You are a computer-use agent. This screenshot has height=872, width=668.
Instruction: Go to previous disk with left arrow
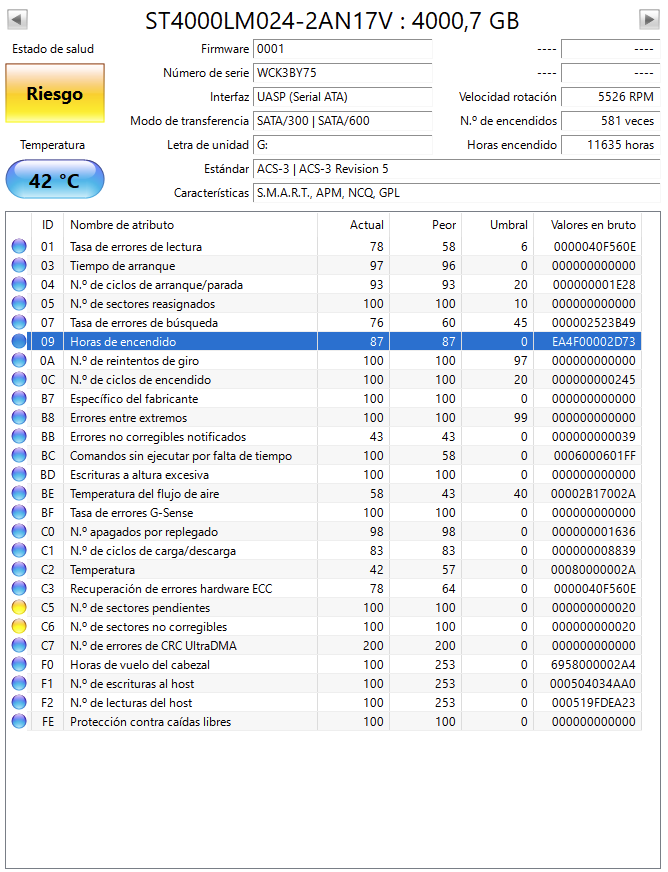[17, 19]
